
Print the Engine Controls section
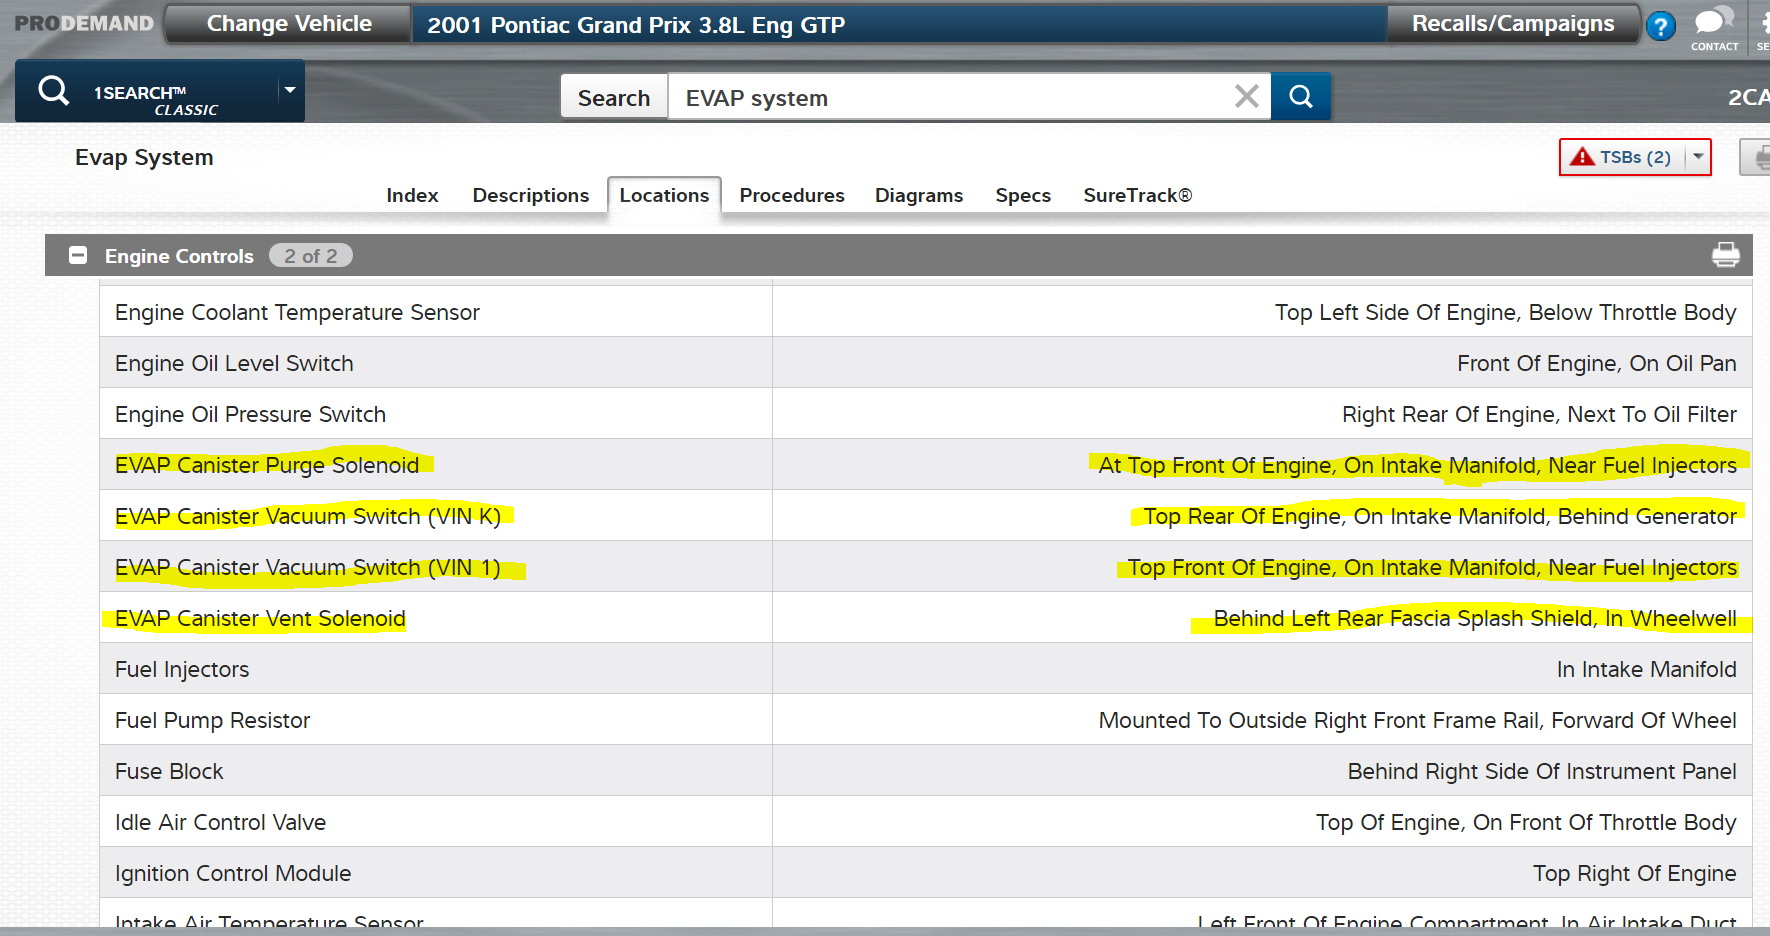1725,255
